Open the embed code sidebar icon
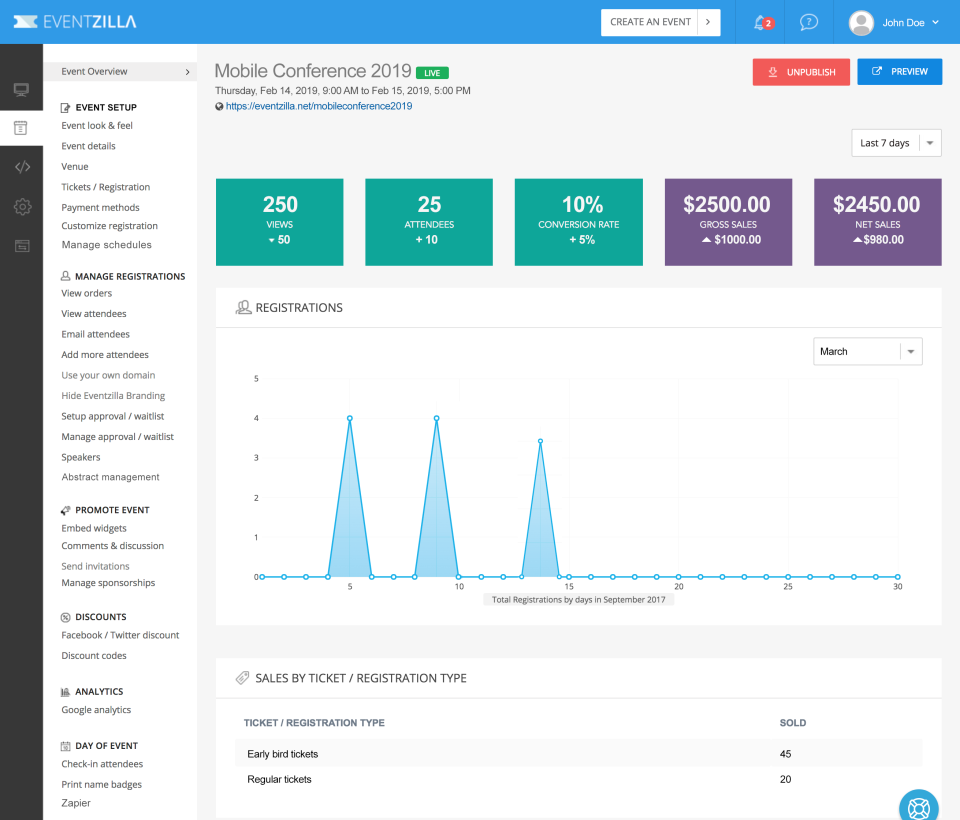The height and width of the screenshot is (820, 960). pyautogui.click(x=22, y=167)
